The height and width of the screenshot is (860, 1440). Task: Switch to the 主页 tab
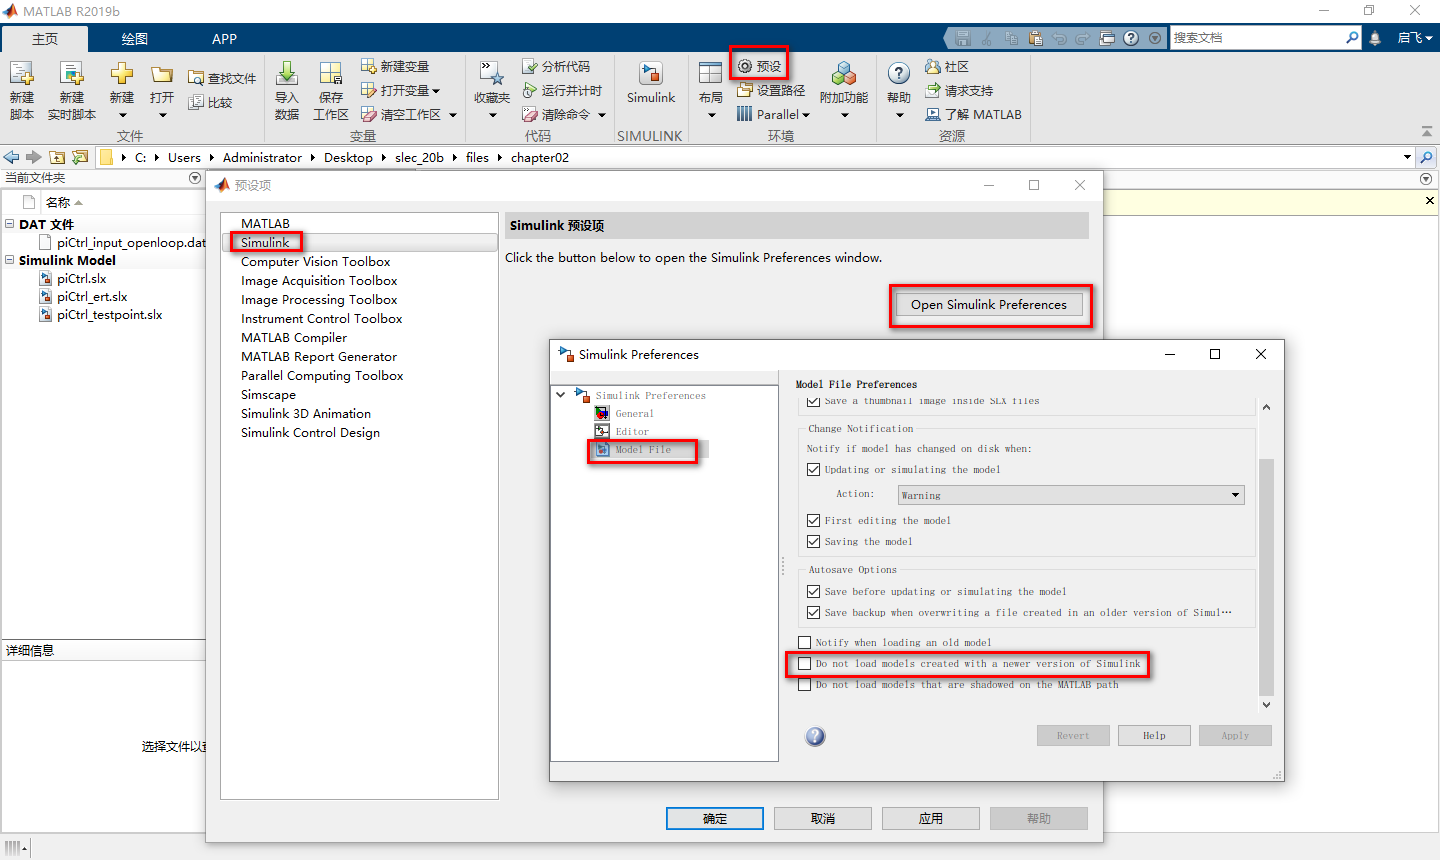coord(45,39)
